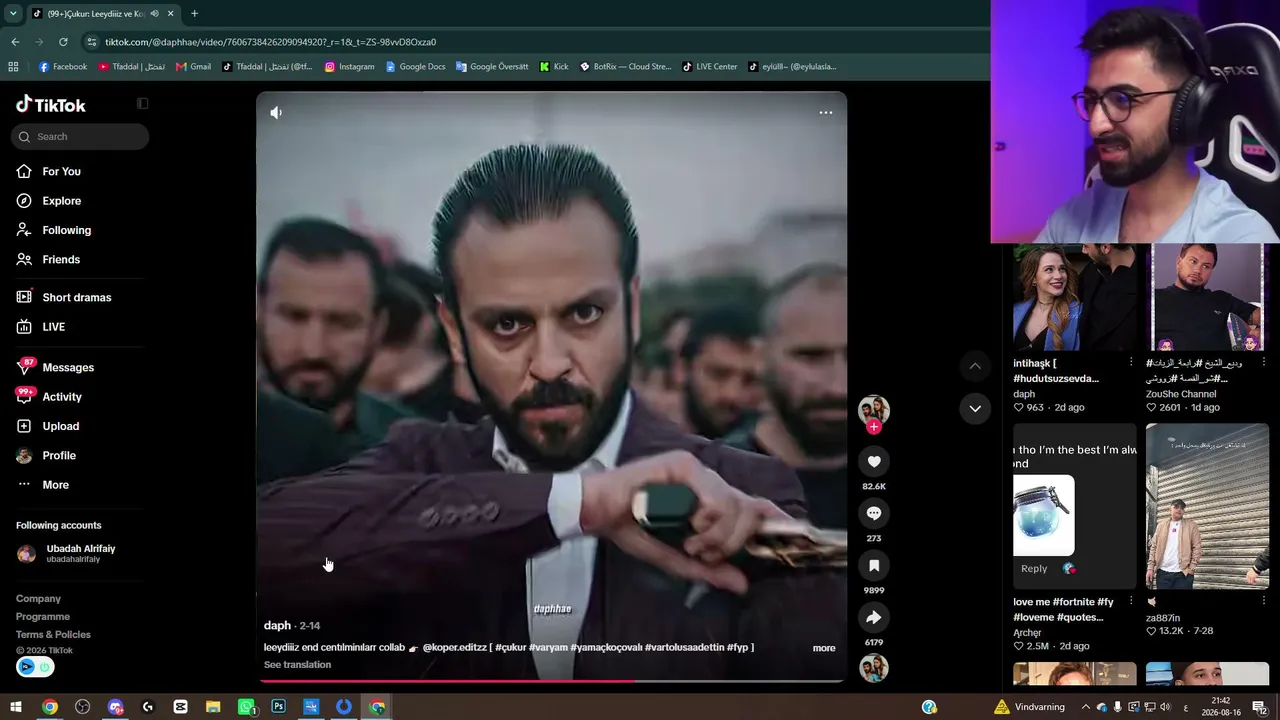1280x720 pixels.
Task: Click the tiktok.com address bar URL
Action: click(x=270, y=42)
